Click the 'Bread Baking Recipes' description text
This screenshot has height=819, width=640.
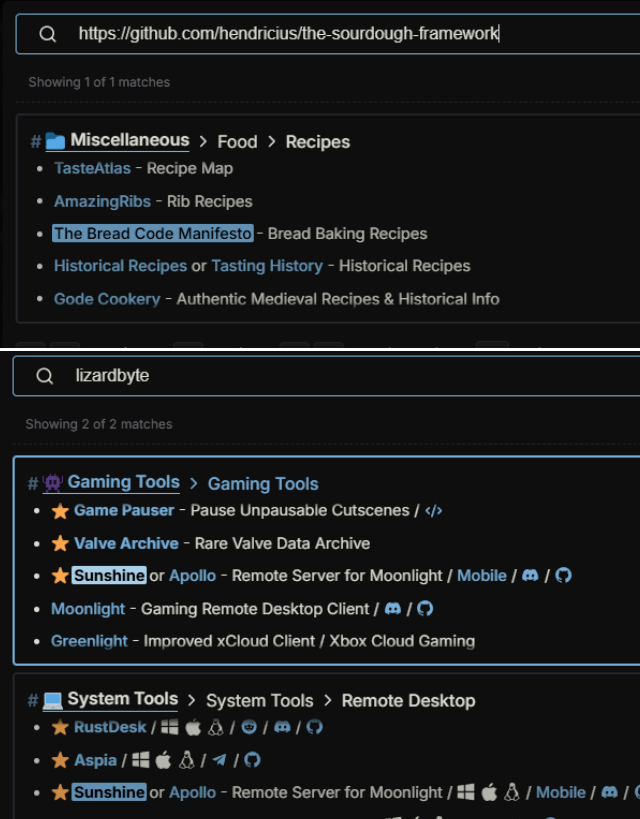(x=347, y=233)
